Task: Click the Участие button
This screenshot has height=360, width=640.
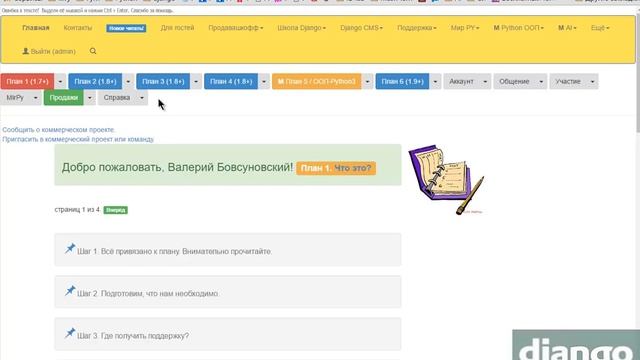Action: [x=568, y=81]
